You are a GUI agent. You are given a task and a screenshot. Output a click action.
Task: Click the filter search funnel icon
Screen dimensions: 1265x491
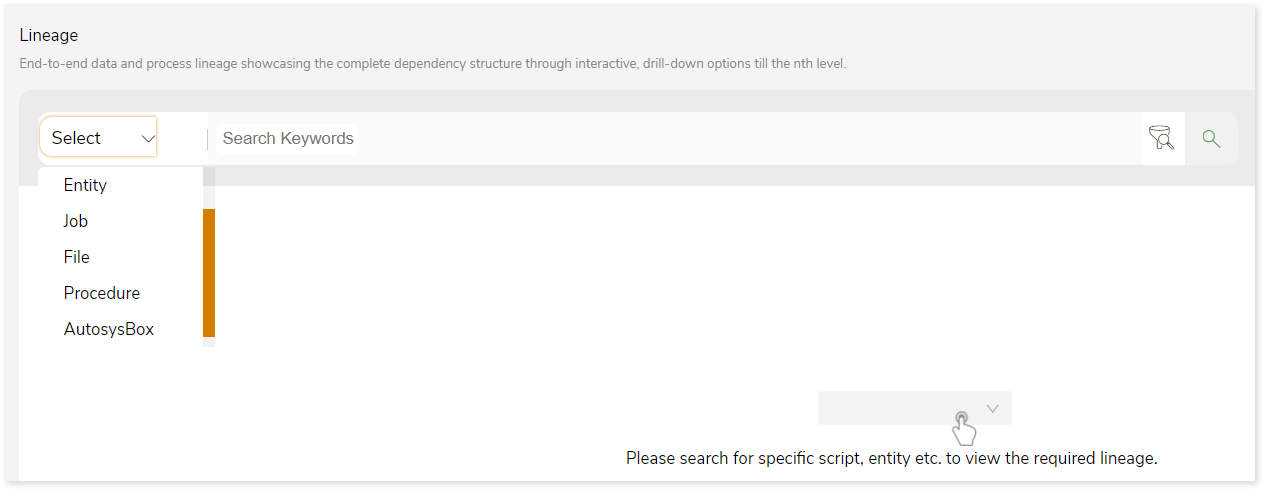[1161, 138]
